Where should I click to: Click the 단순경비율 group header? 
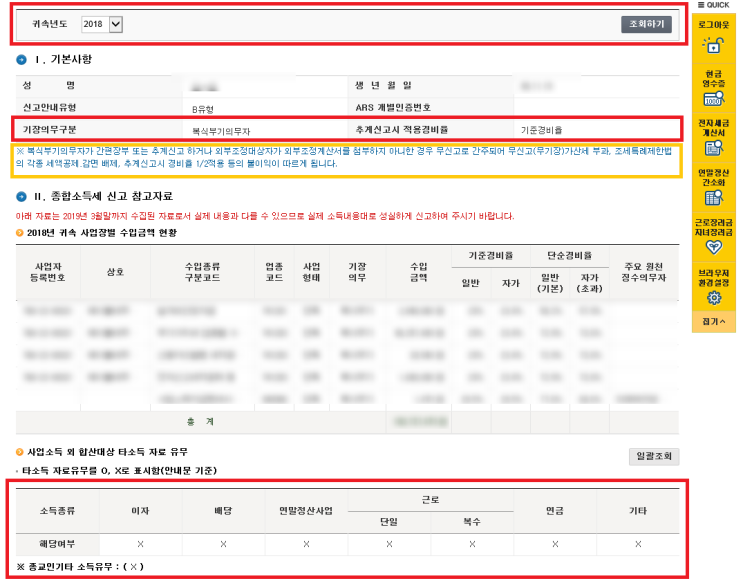(569, 256)
